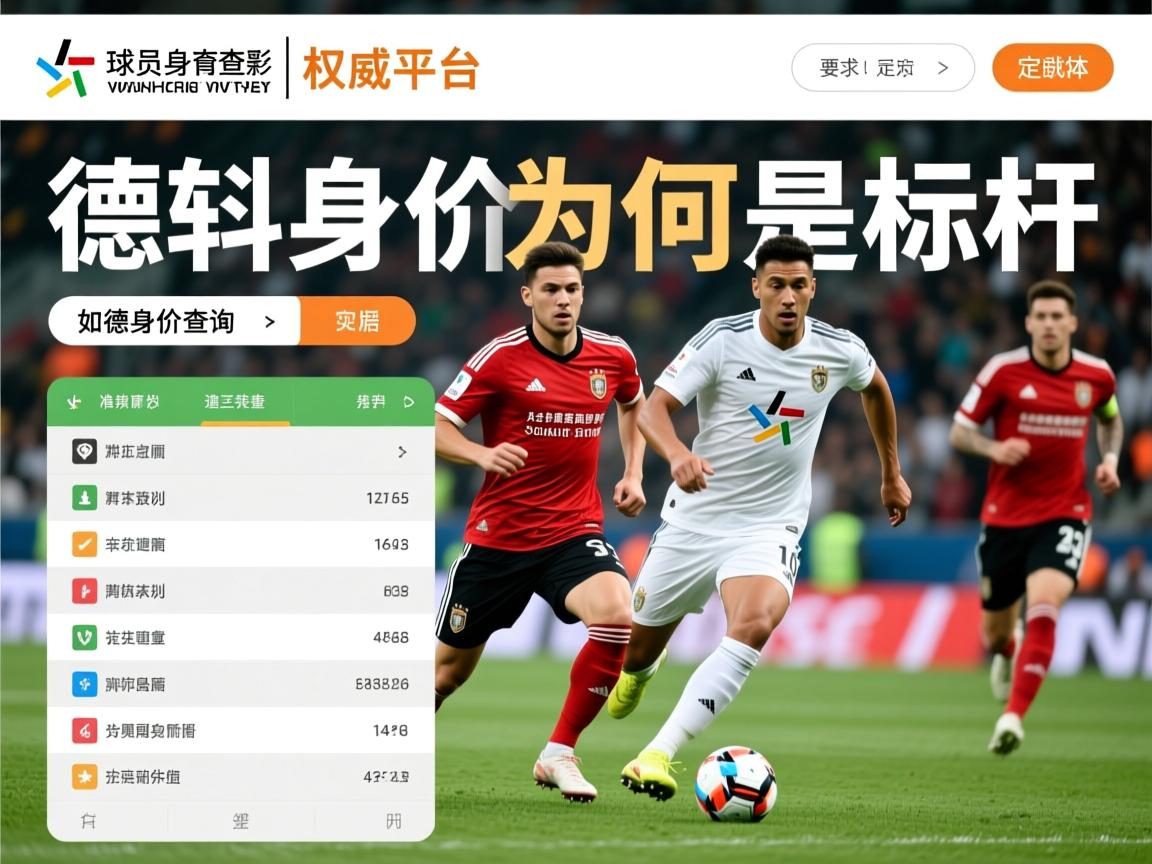Click the orange 定就体 button
This screenshot has height=864, width=1152.
tap(1052, 68)
